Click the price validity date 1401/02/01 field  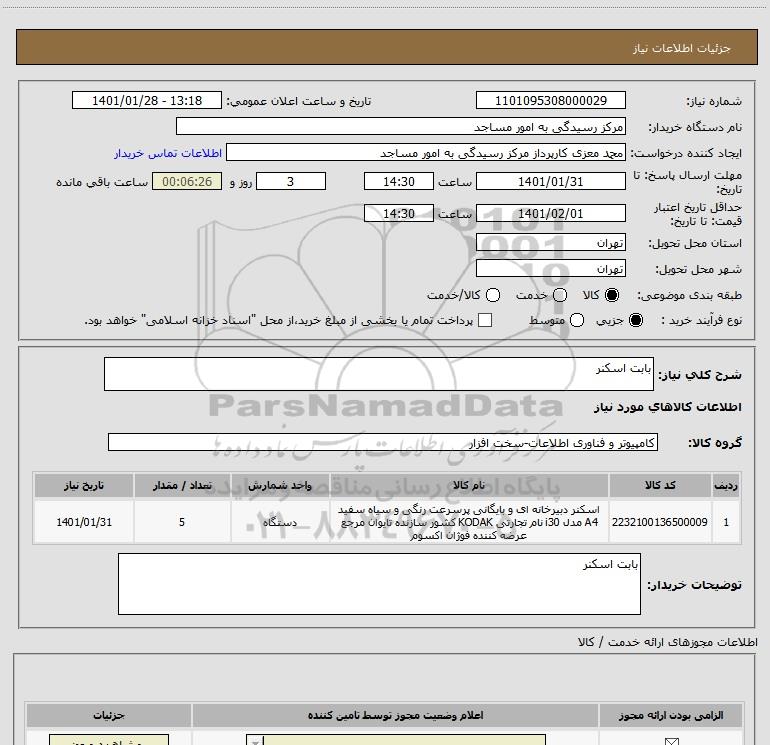coord(550,214)
